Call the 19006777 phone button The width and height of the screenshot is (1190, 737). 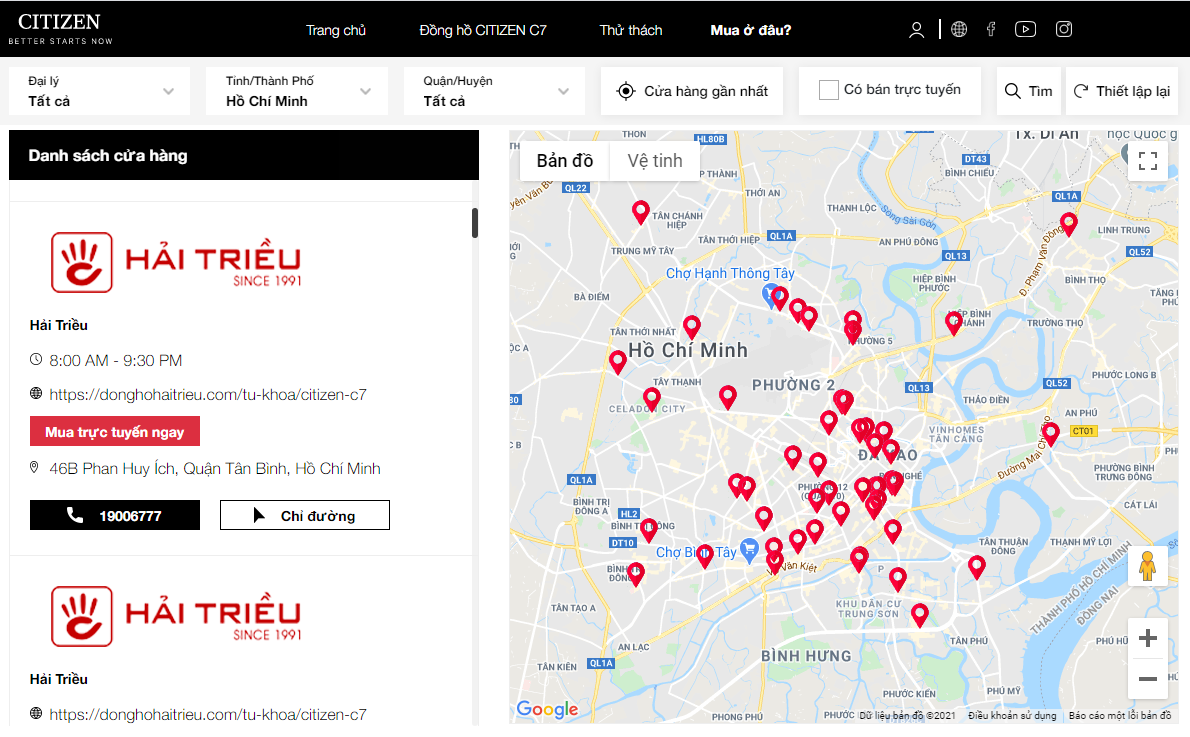pyautogui.click(x=115, y=515)
